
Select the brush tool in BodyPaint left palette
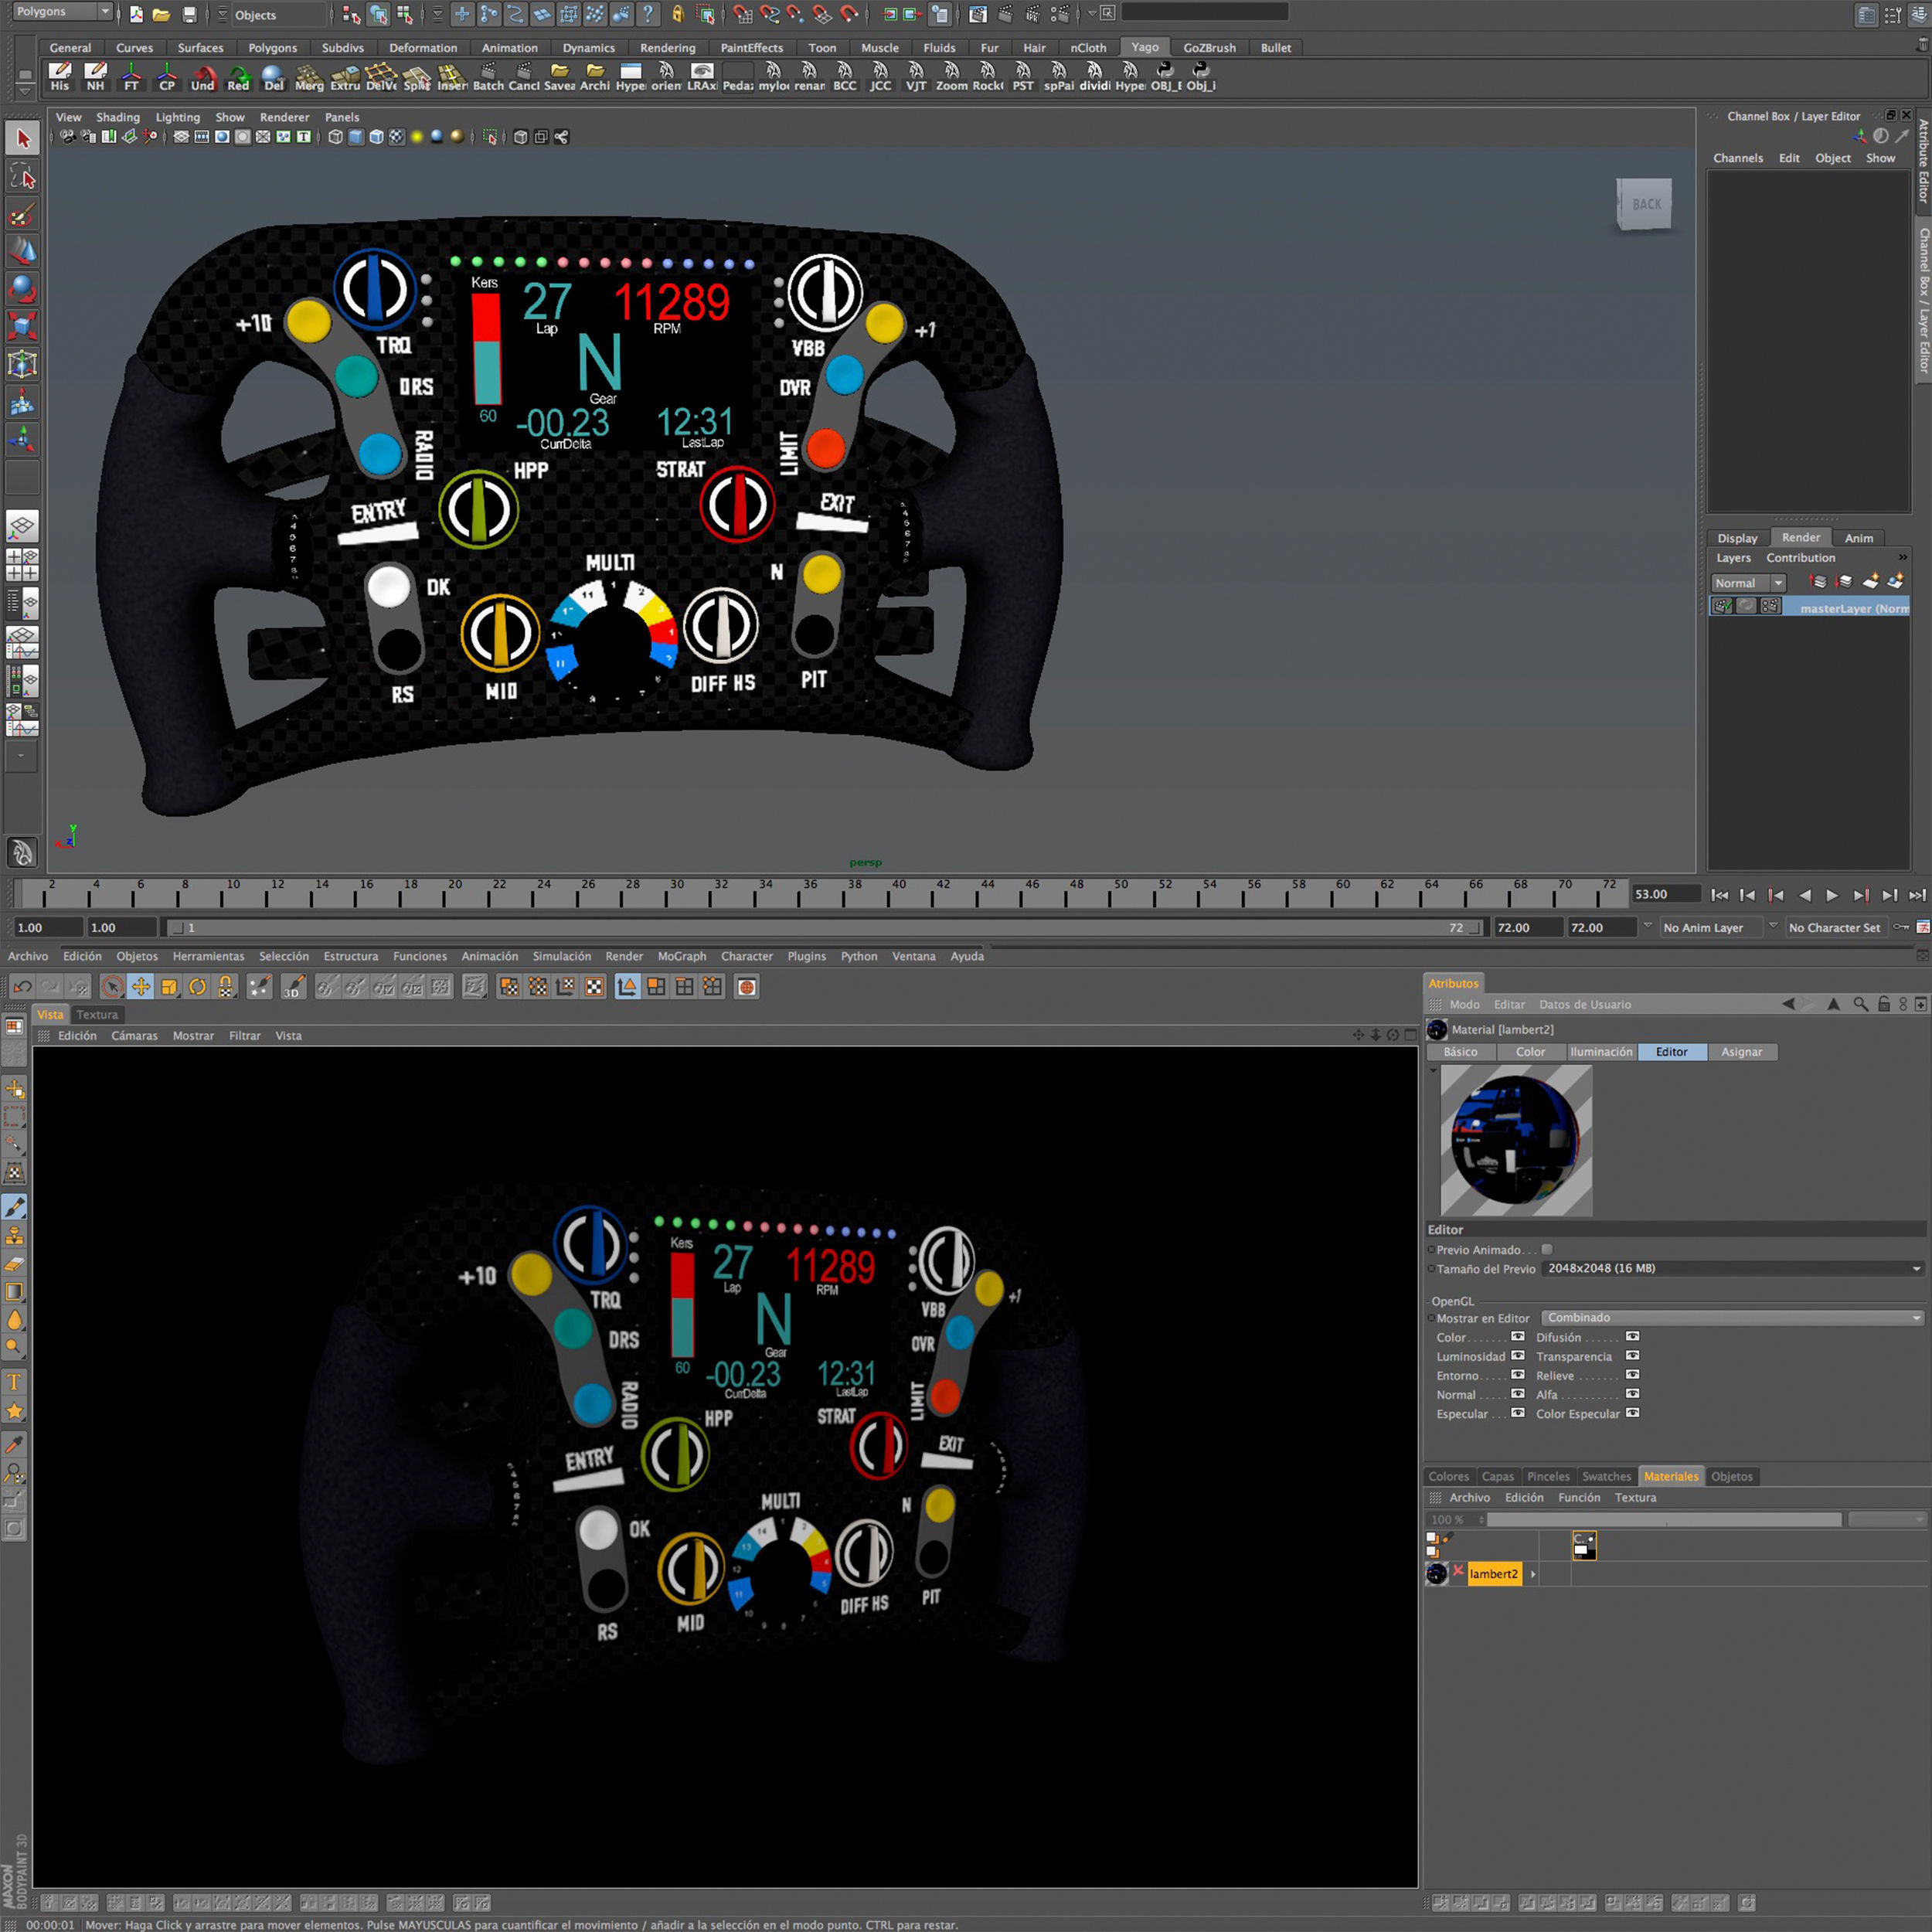tap(15, 1207)
